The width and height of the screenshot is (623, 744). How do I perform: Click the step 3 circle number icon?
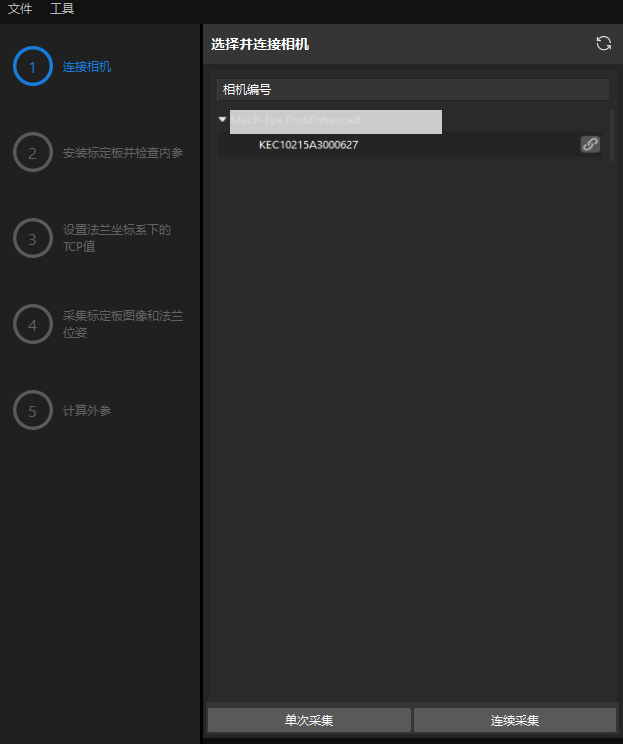click(33, 238)
